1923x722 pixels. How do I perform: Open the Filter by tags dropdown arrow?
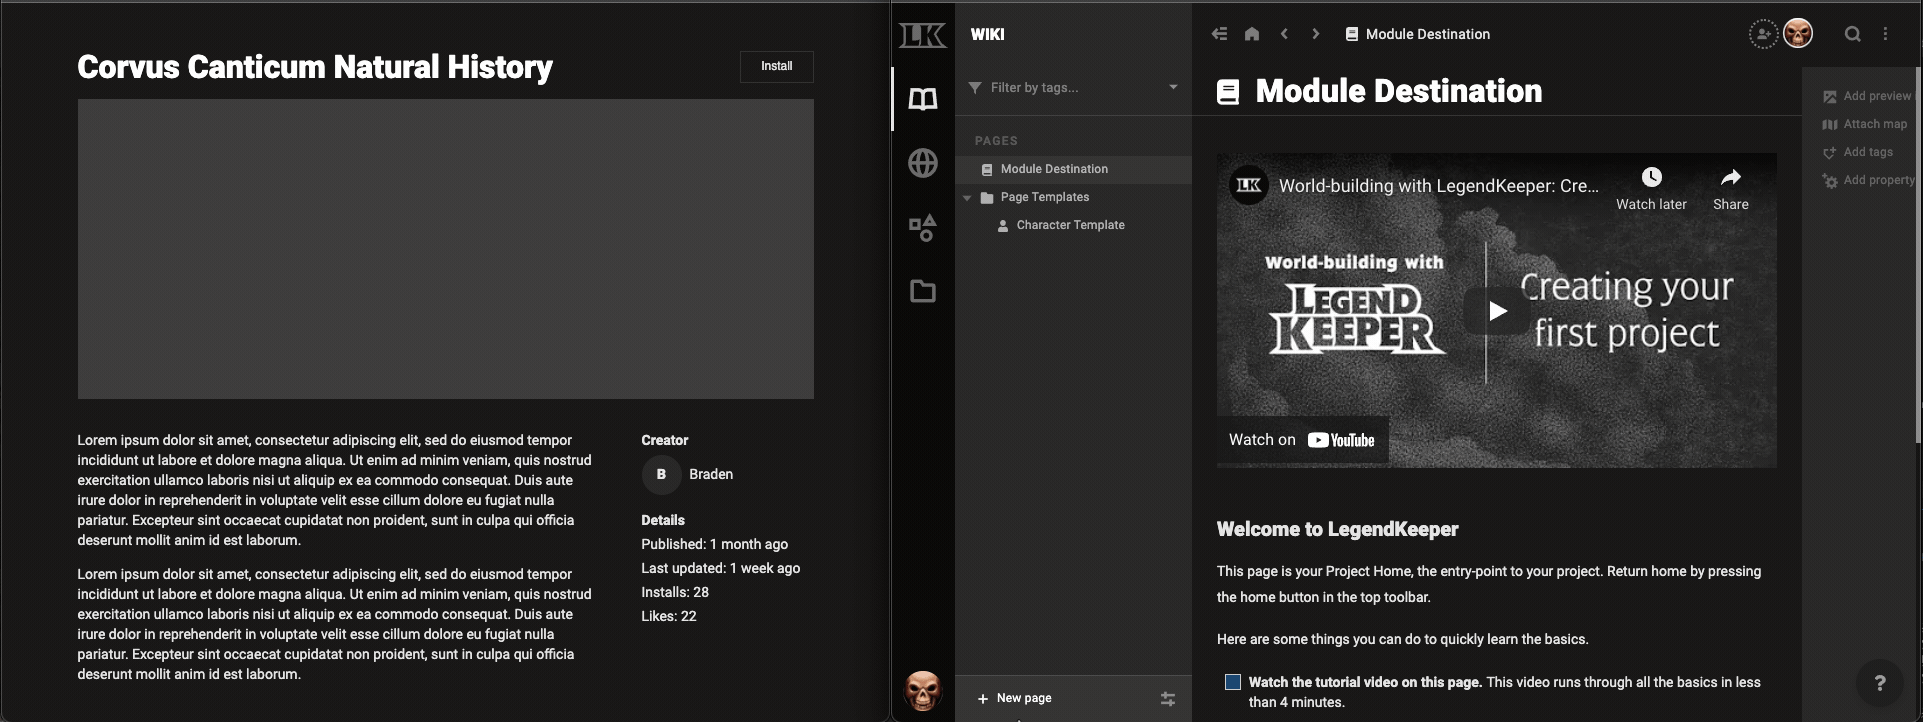pos(1173,87)
